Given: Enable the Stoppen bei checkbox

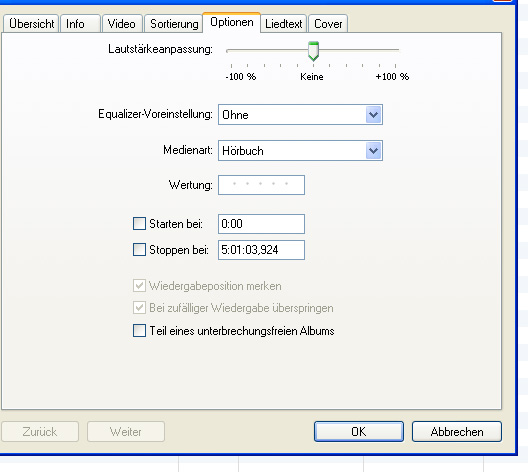Looking at the screenshot, I should (x=139, y=250).
